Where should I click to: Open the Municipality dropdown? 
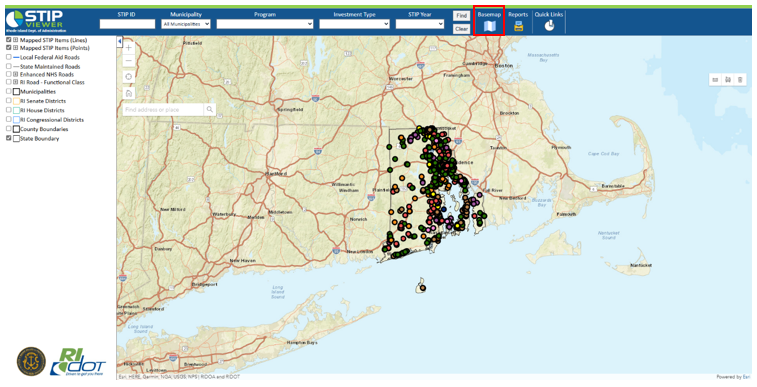click(x=186, y=24)
